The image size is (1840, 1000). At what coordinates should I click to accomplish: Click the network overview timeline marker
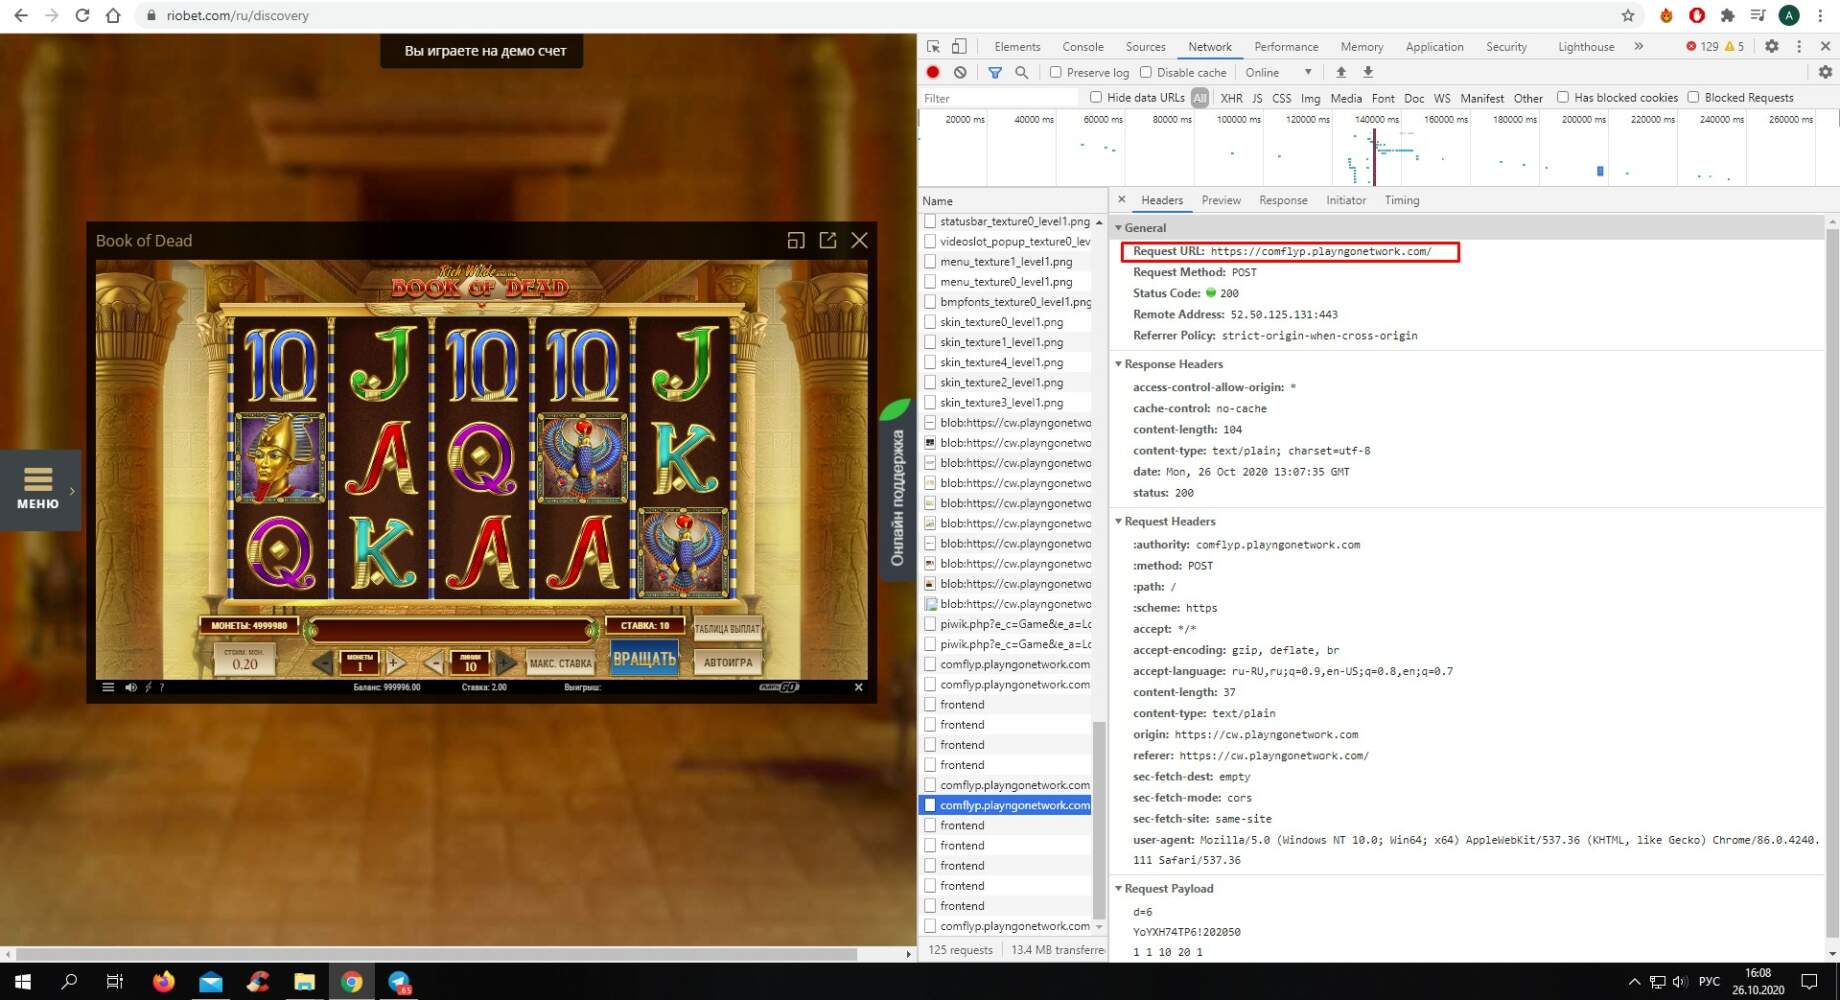coord(1374,157)
